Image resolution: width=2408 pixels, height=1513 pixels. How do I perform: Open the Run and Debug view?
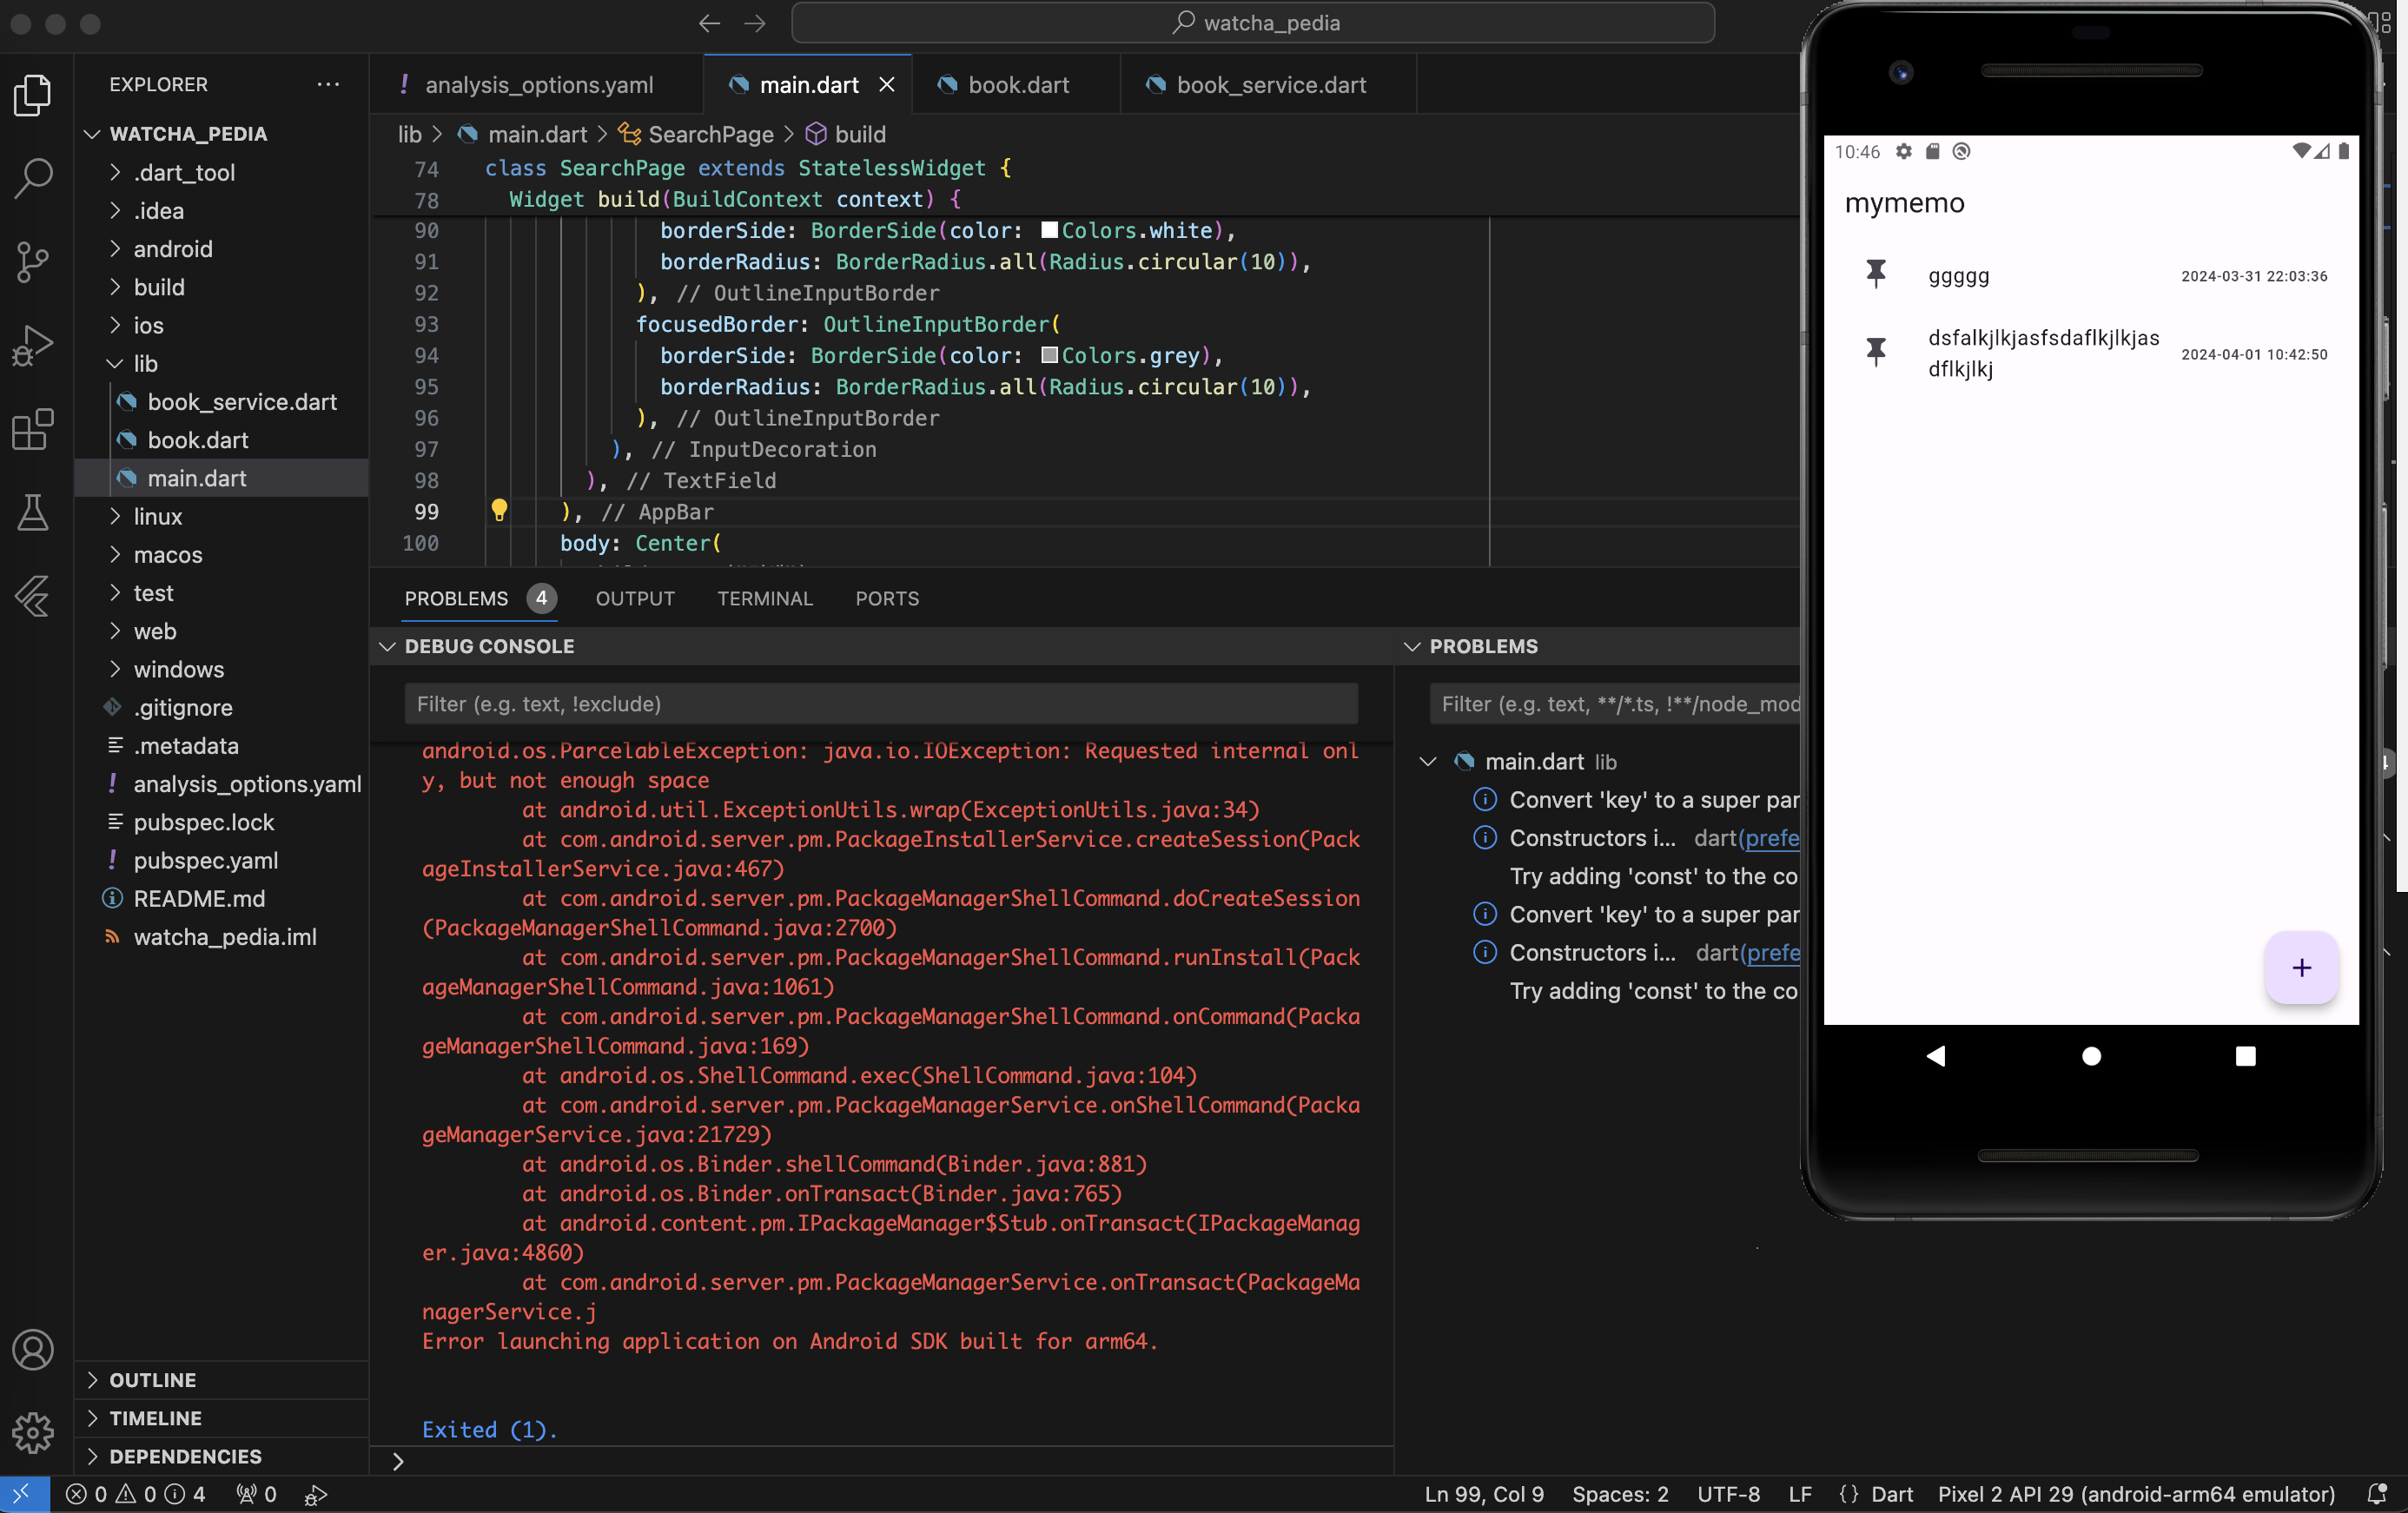33,346
